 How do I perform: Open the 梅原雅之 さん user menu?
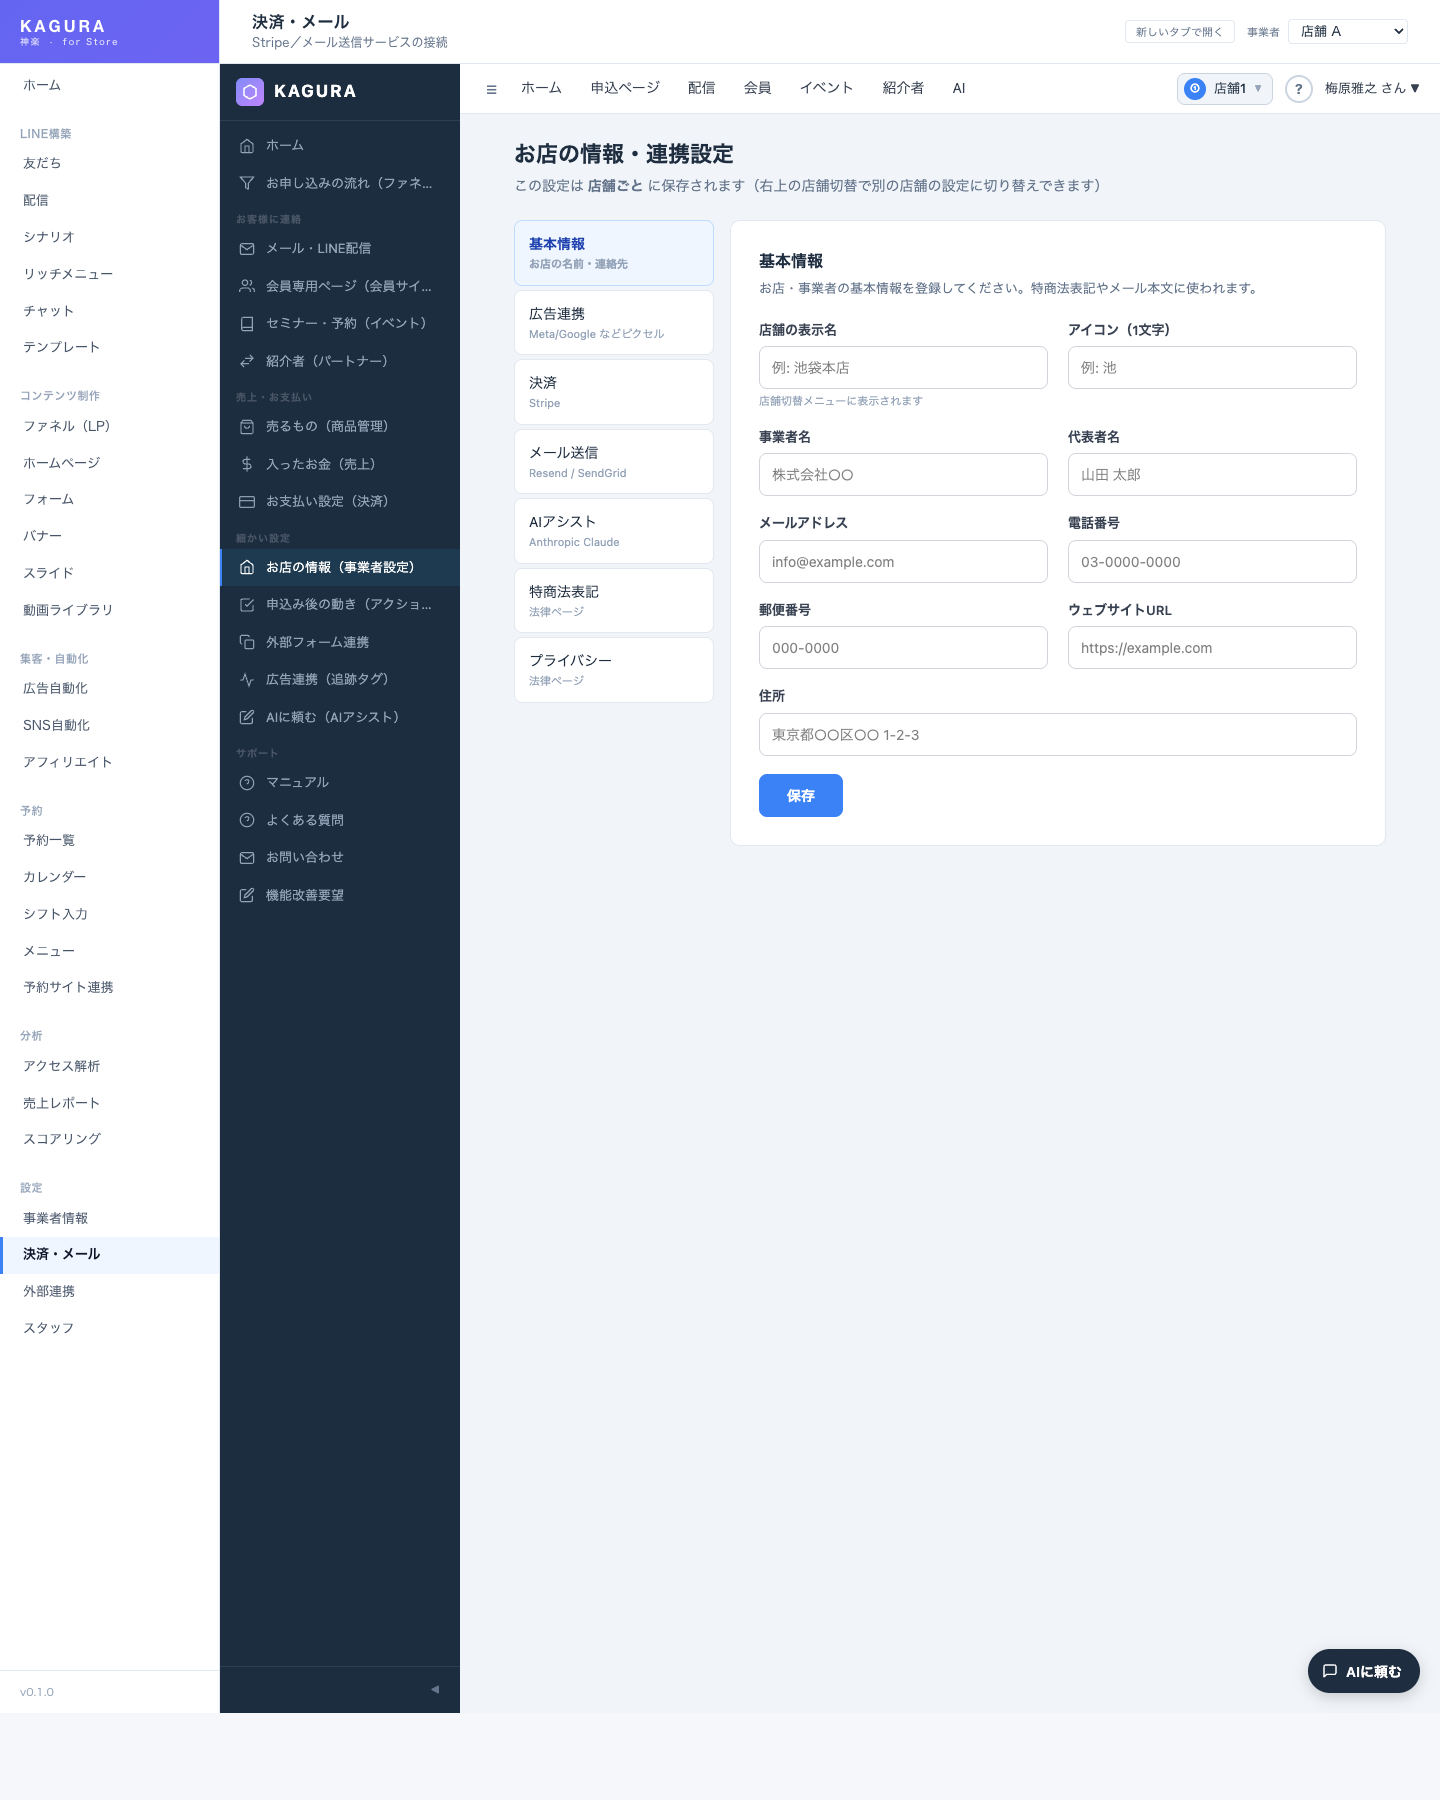click(x=1371, y=89)
